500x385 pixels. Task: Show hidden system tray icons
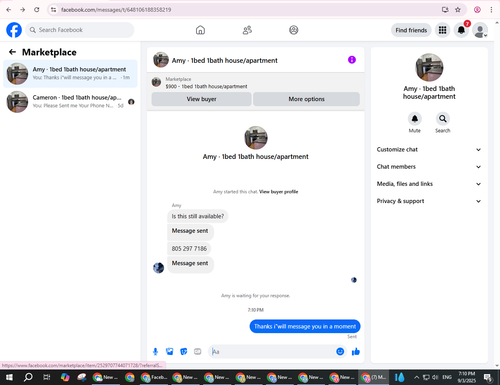416,377
